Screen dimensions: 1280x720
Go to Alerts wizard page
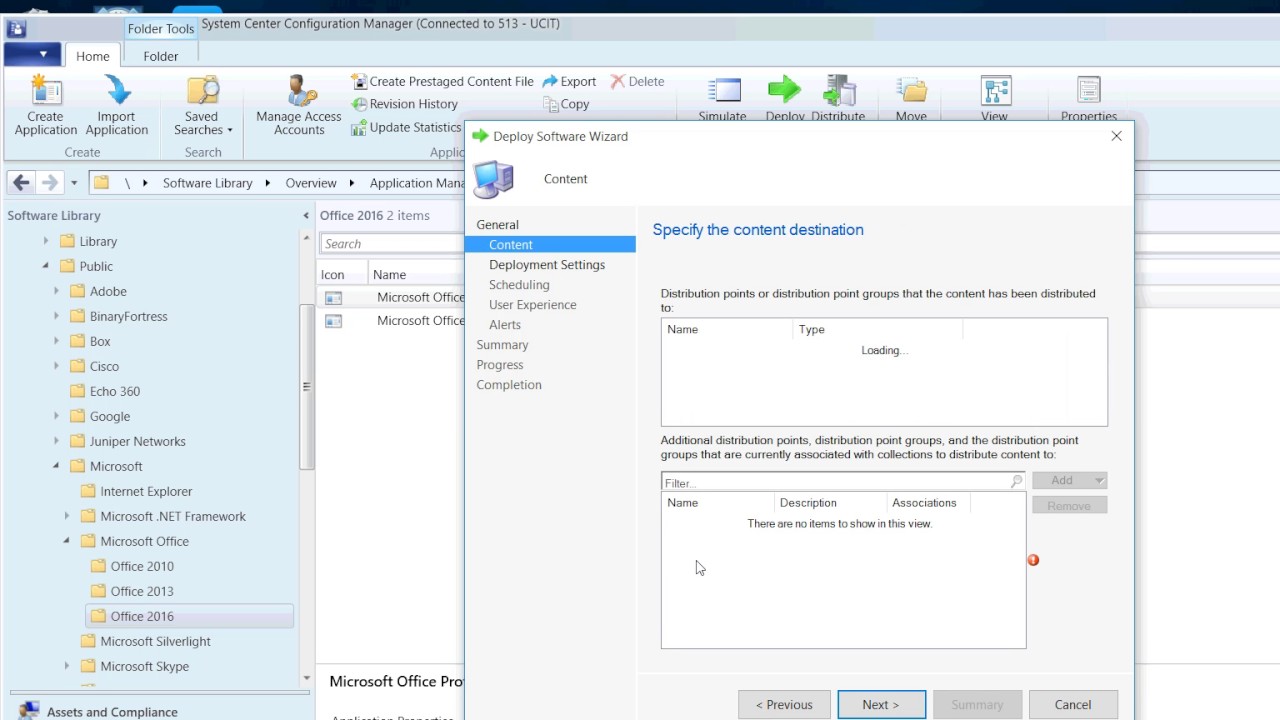point(505,324)
